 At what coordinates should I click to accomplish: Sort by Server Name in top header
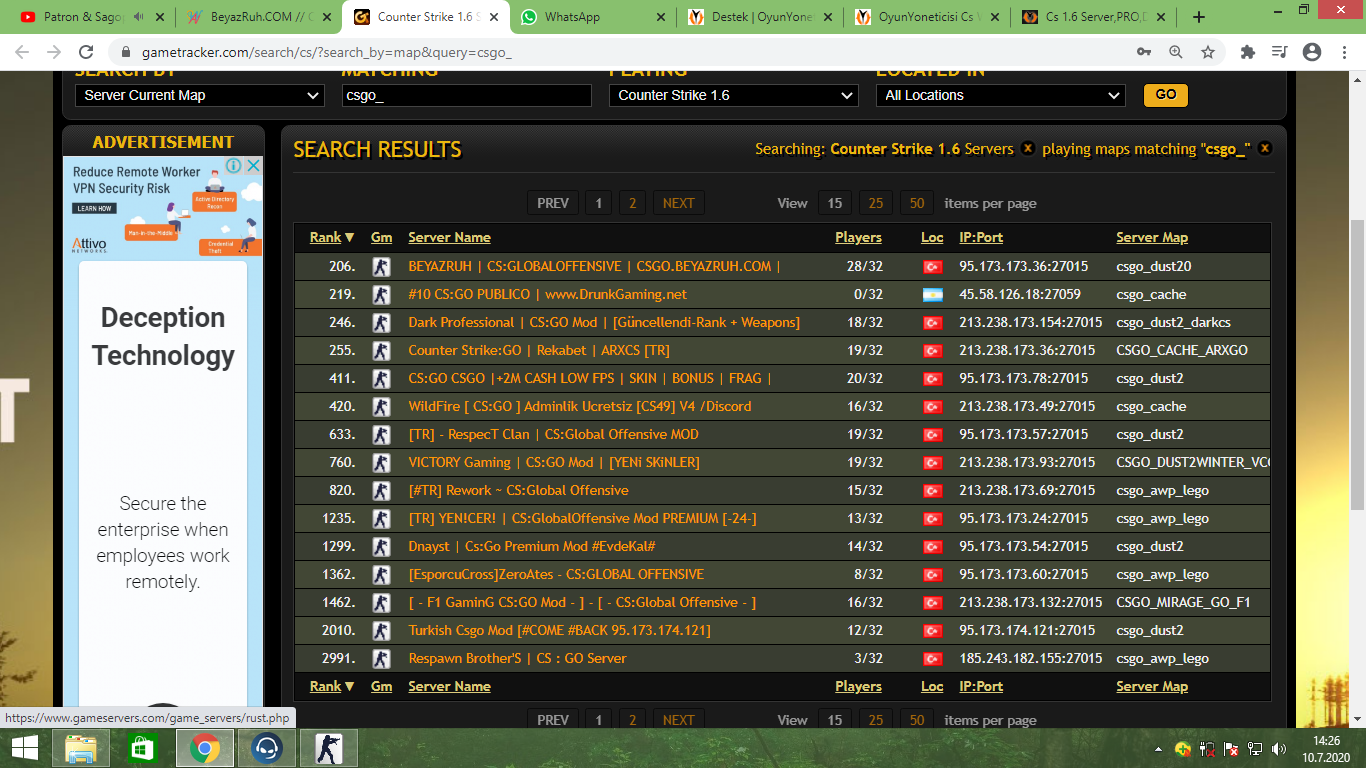click(449, 238)
